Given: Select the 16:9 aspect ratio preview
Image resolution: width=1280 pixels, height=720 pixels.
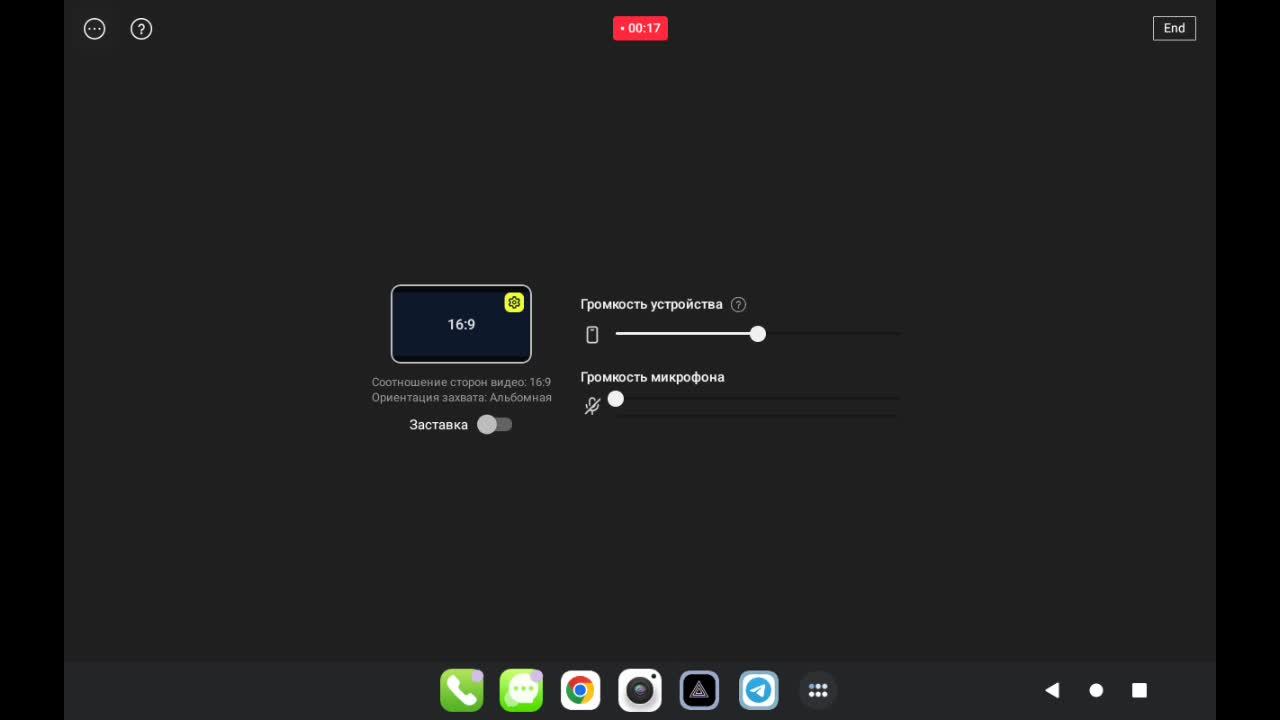Looking at the screenshot, I should 461,324.
